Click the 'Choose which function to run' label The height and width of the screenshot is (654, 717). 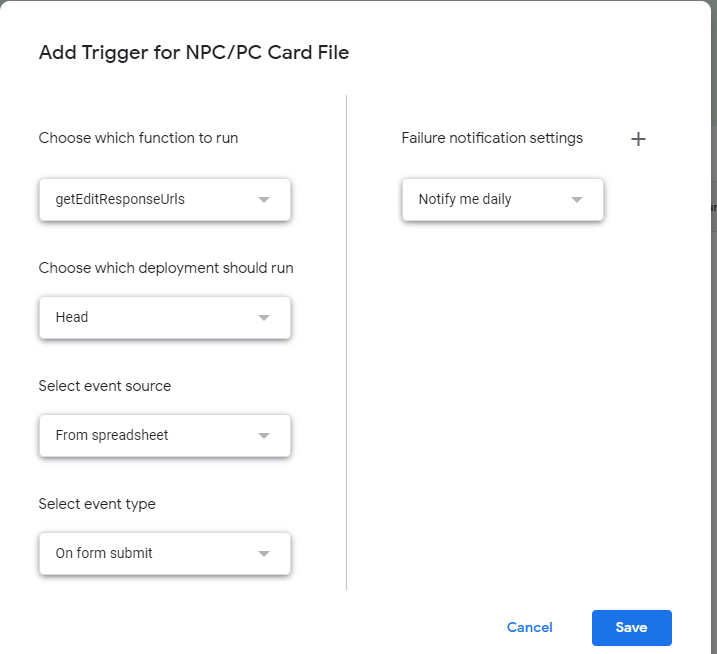point(138,138)
